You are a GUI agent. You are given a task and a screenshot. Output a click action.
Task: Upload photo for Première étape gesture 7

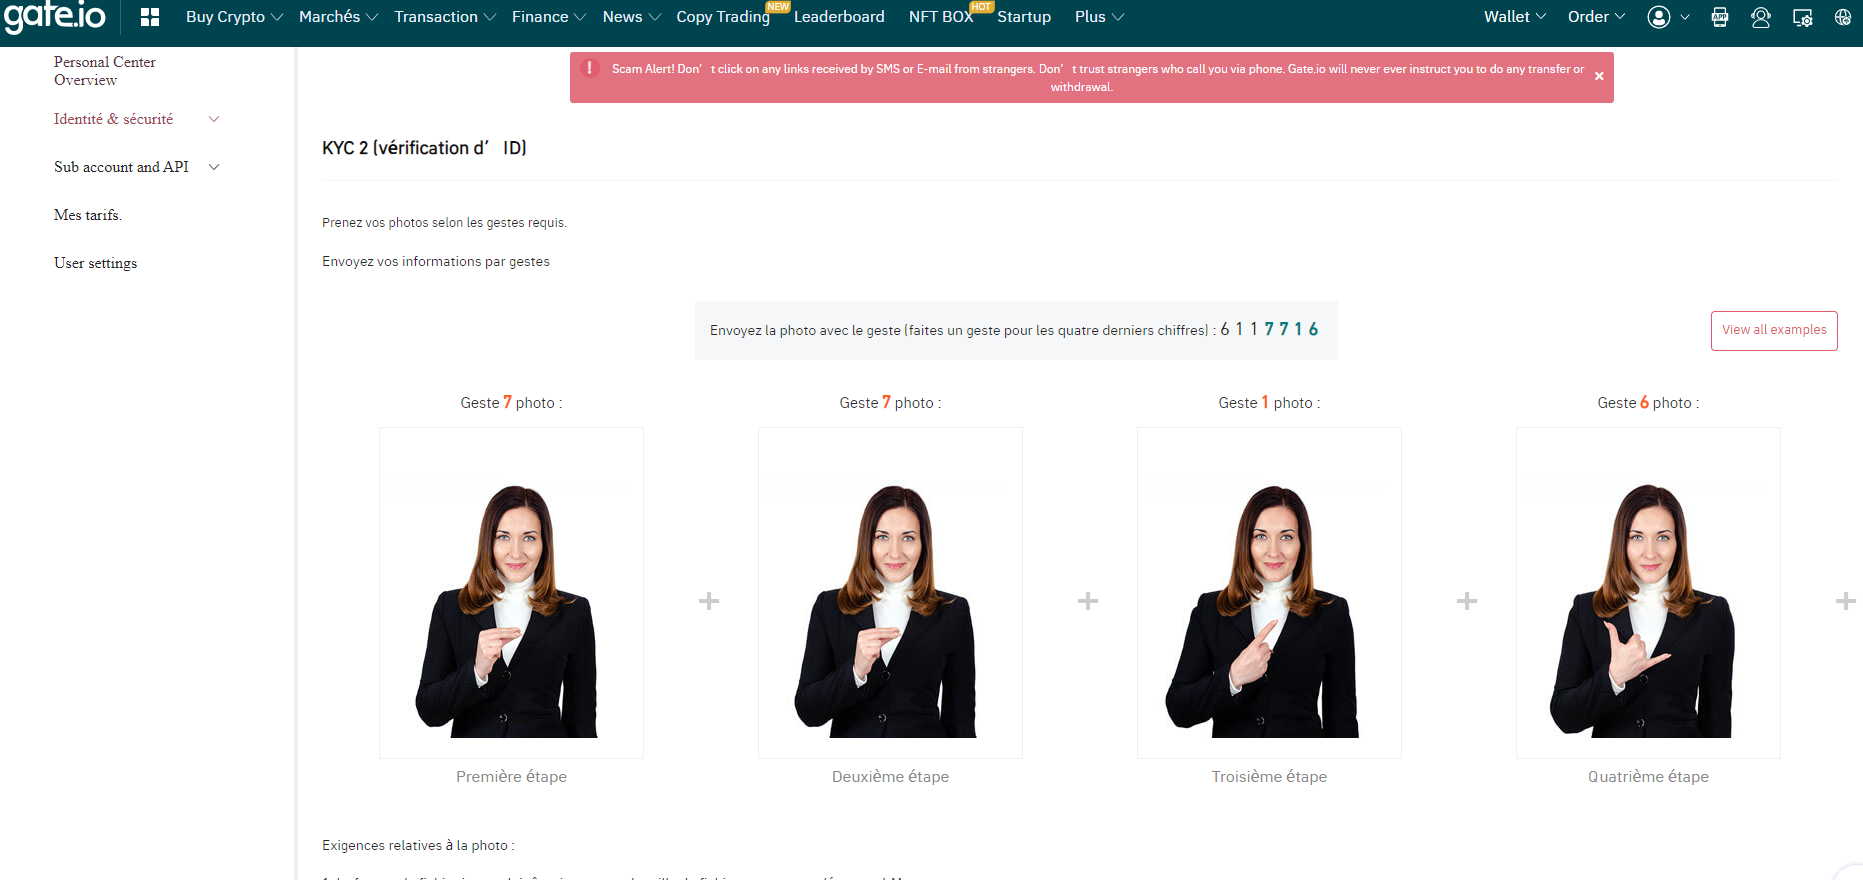(x=511, y=593)
